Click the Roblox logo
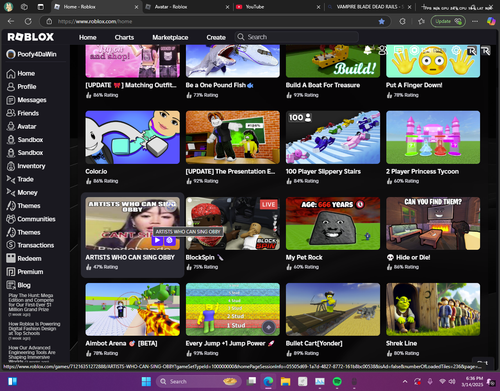This screenshot has height=391, width=500. click(31, 37)
